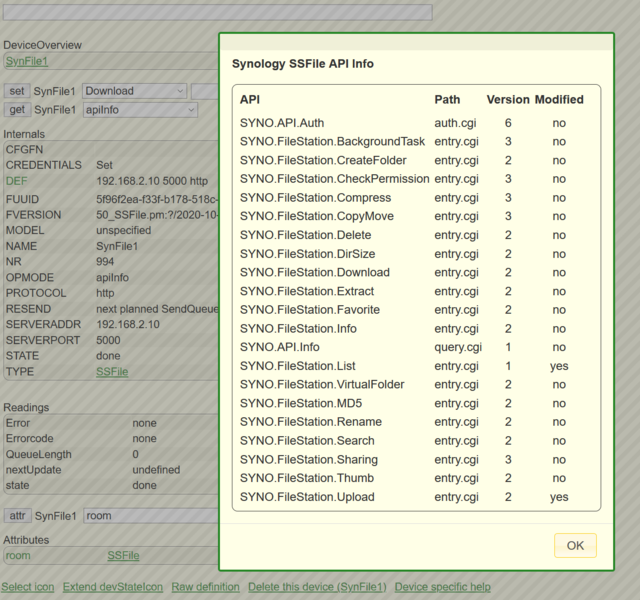Click SYNO.FileStation.List entry
The height and width of the screenshot is (600, 640).
(x=298, y=366)
